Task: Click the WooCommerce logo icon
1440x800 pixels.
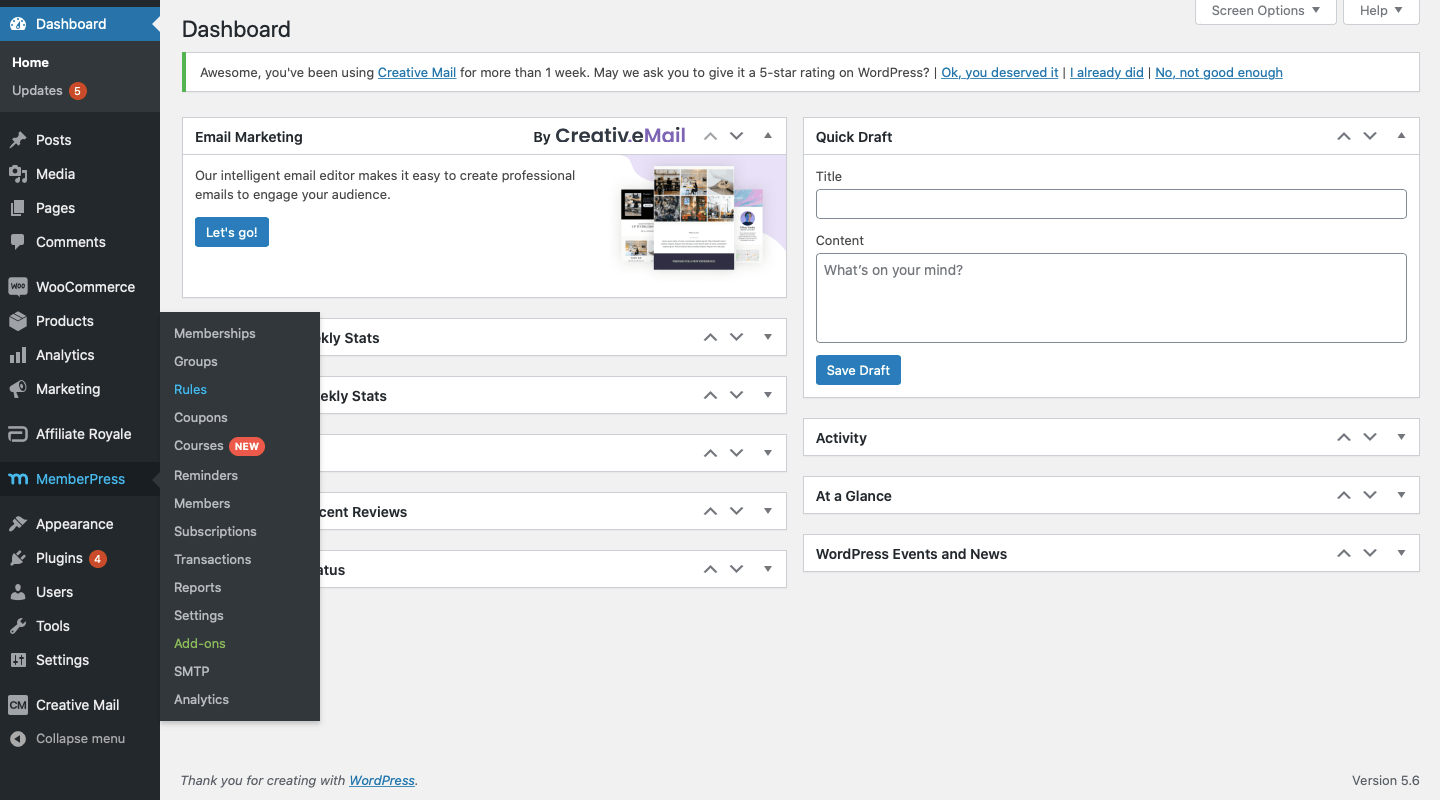Action: coord(18,287)
